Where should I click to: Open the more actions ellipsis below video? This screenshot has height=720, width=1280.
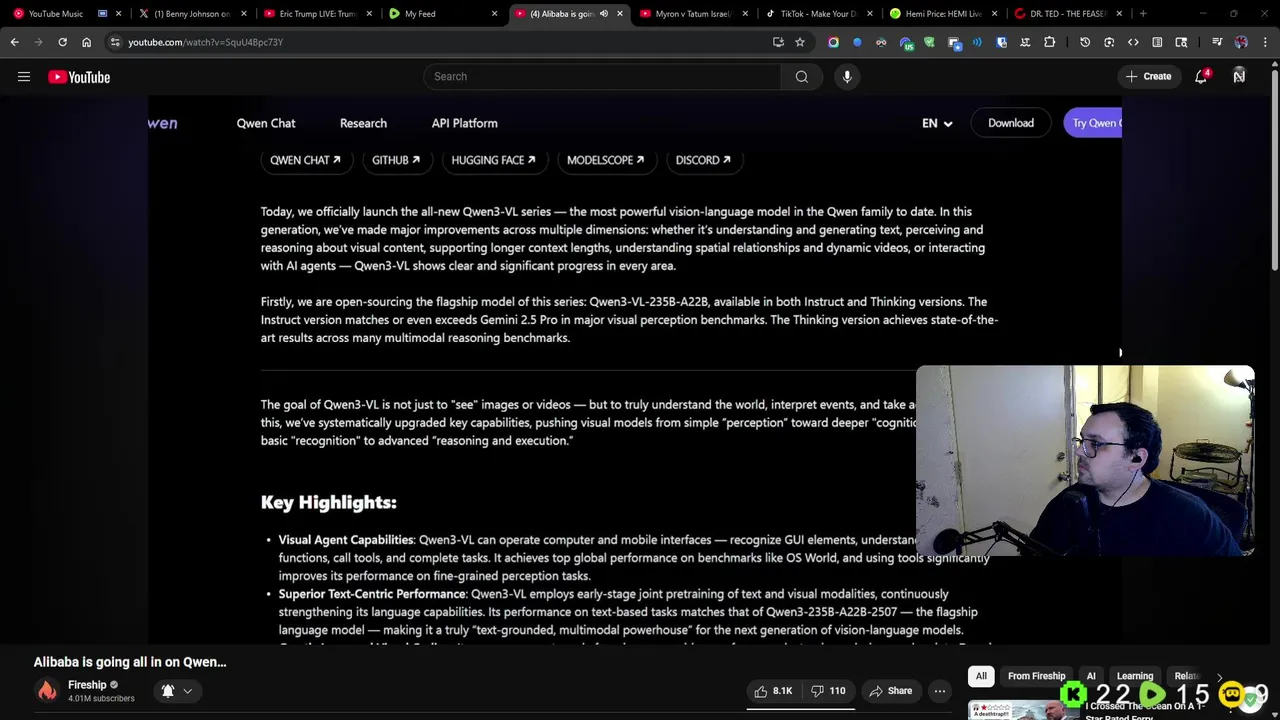coord(940,691)
